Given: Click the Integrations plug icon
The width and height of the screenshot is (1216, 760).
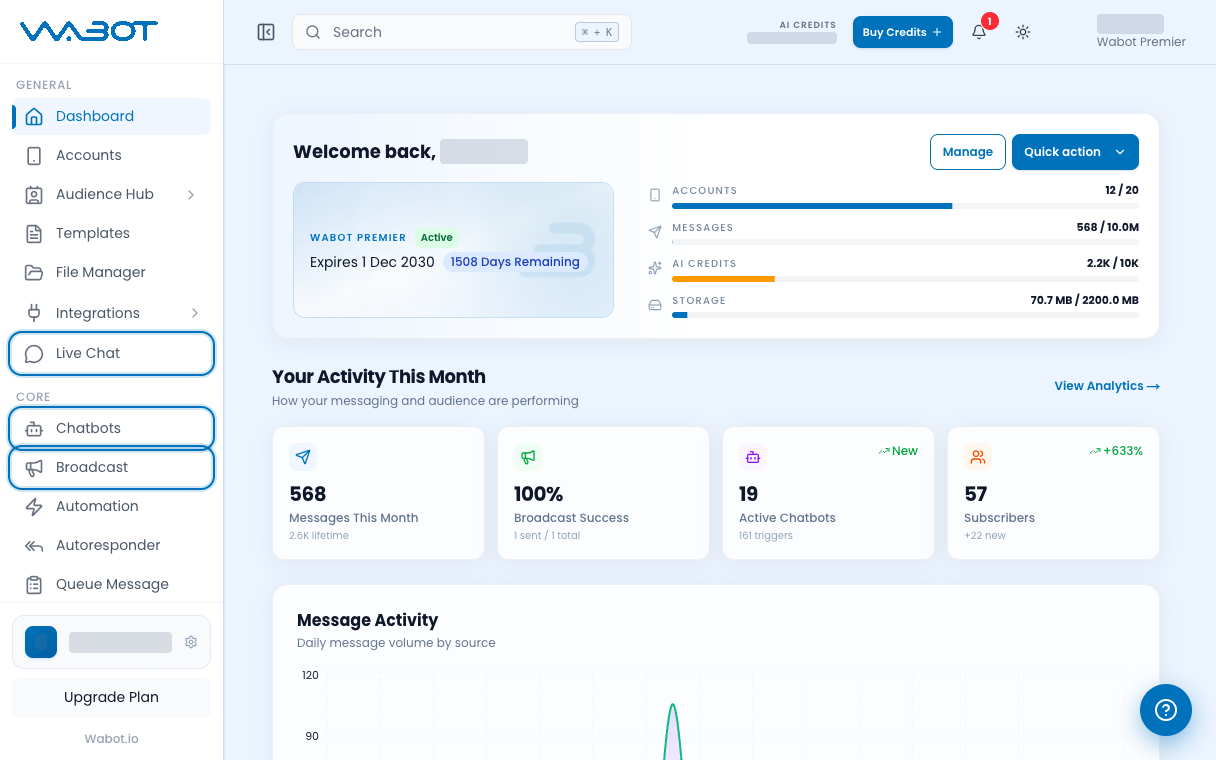Looking at the screenshot, I should 34,313.
